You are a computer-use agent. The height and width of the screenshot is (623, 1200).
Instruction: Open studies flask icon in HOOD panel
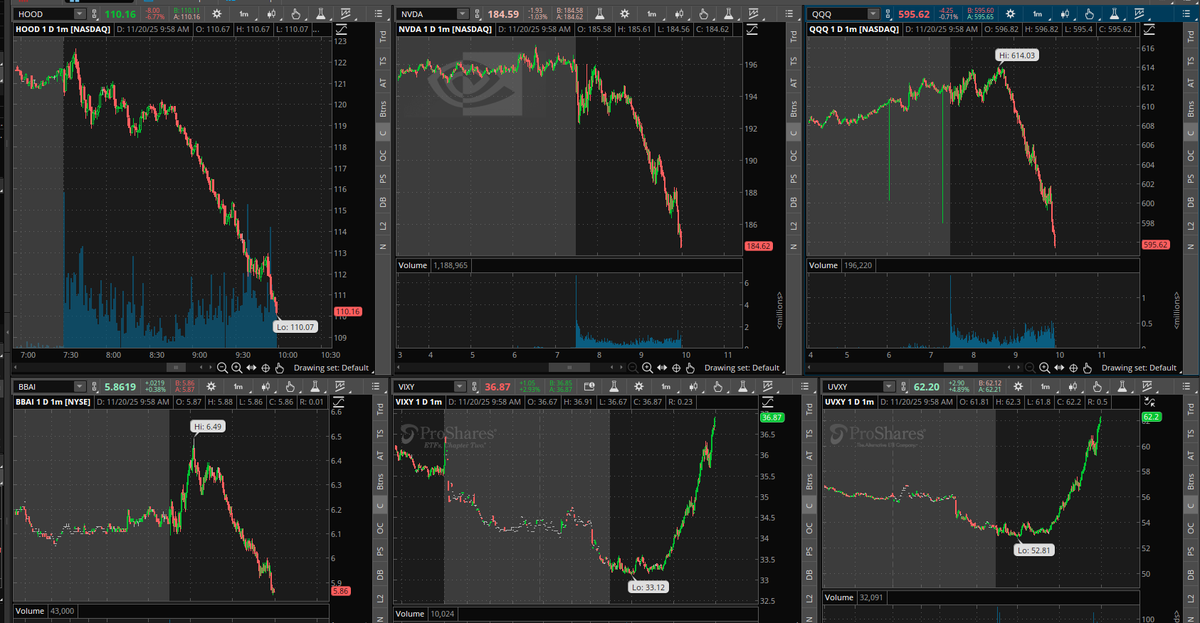[320, 14]
